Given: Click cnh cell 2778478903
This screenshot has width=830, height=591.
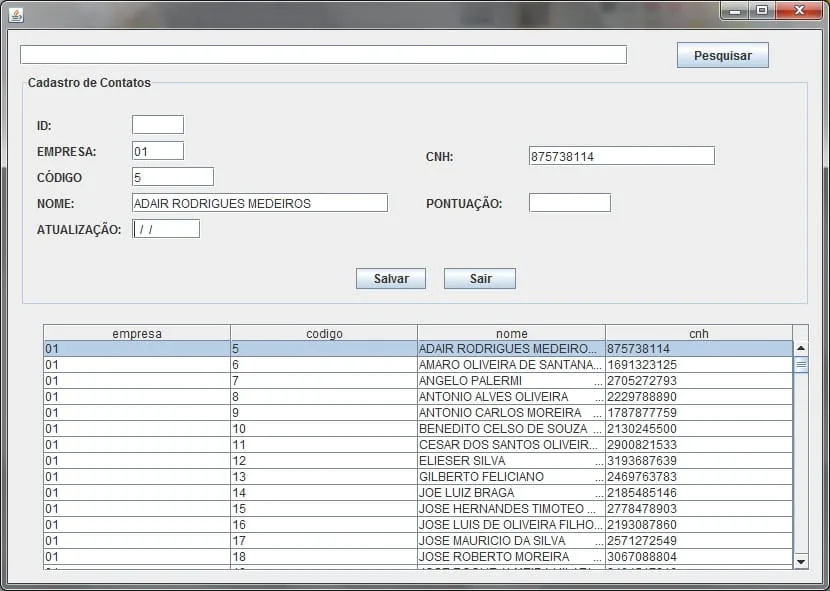Looking at the screenshot, I should pos(699,508).
